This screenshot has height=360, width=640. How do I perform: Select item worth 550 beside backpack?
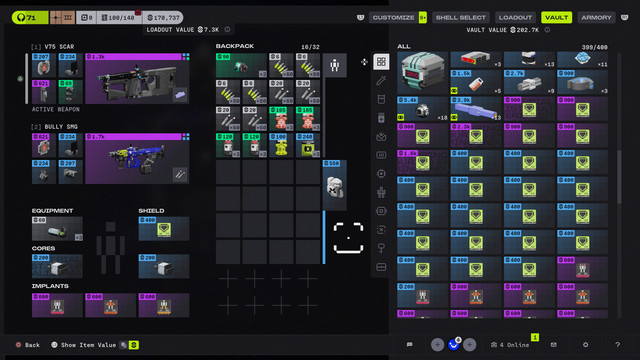pyautogui.click(x=335, y=185)
